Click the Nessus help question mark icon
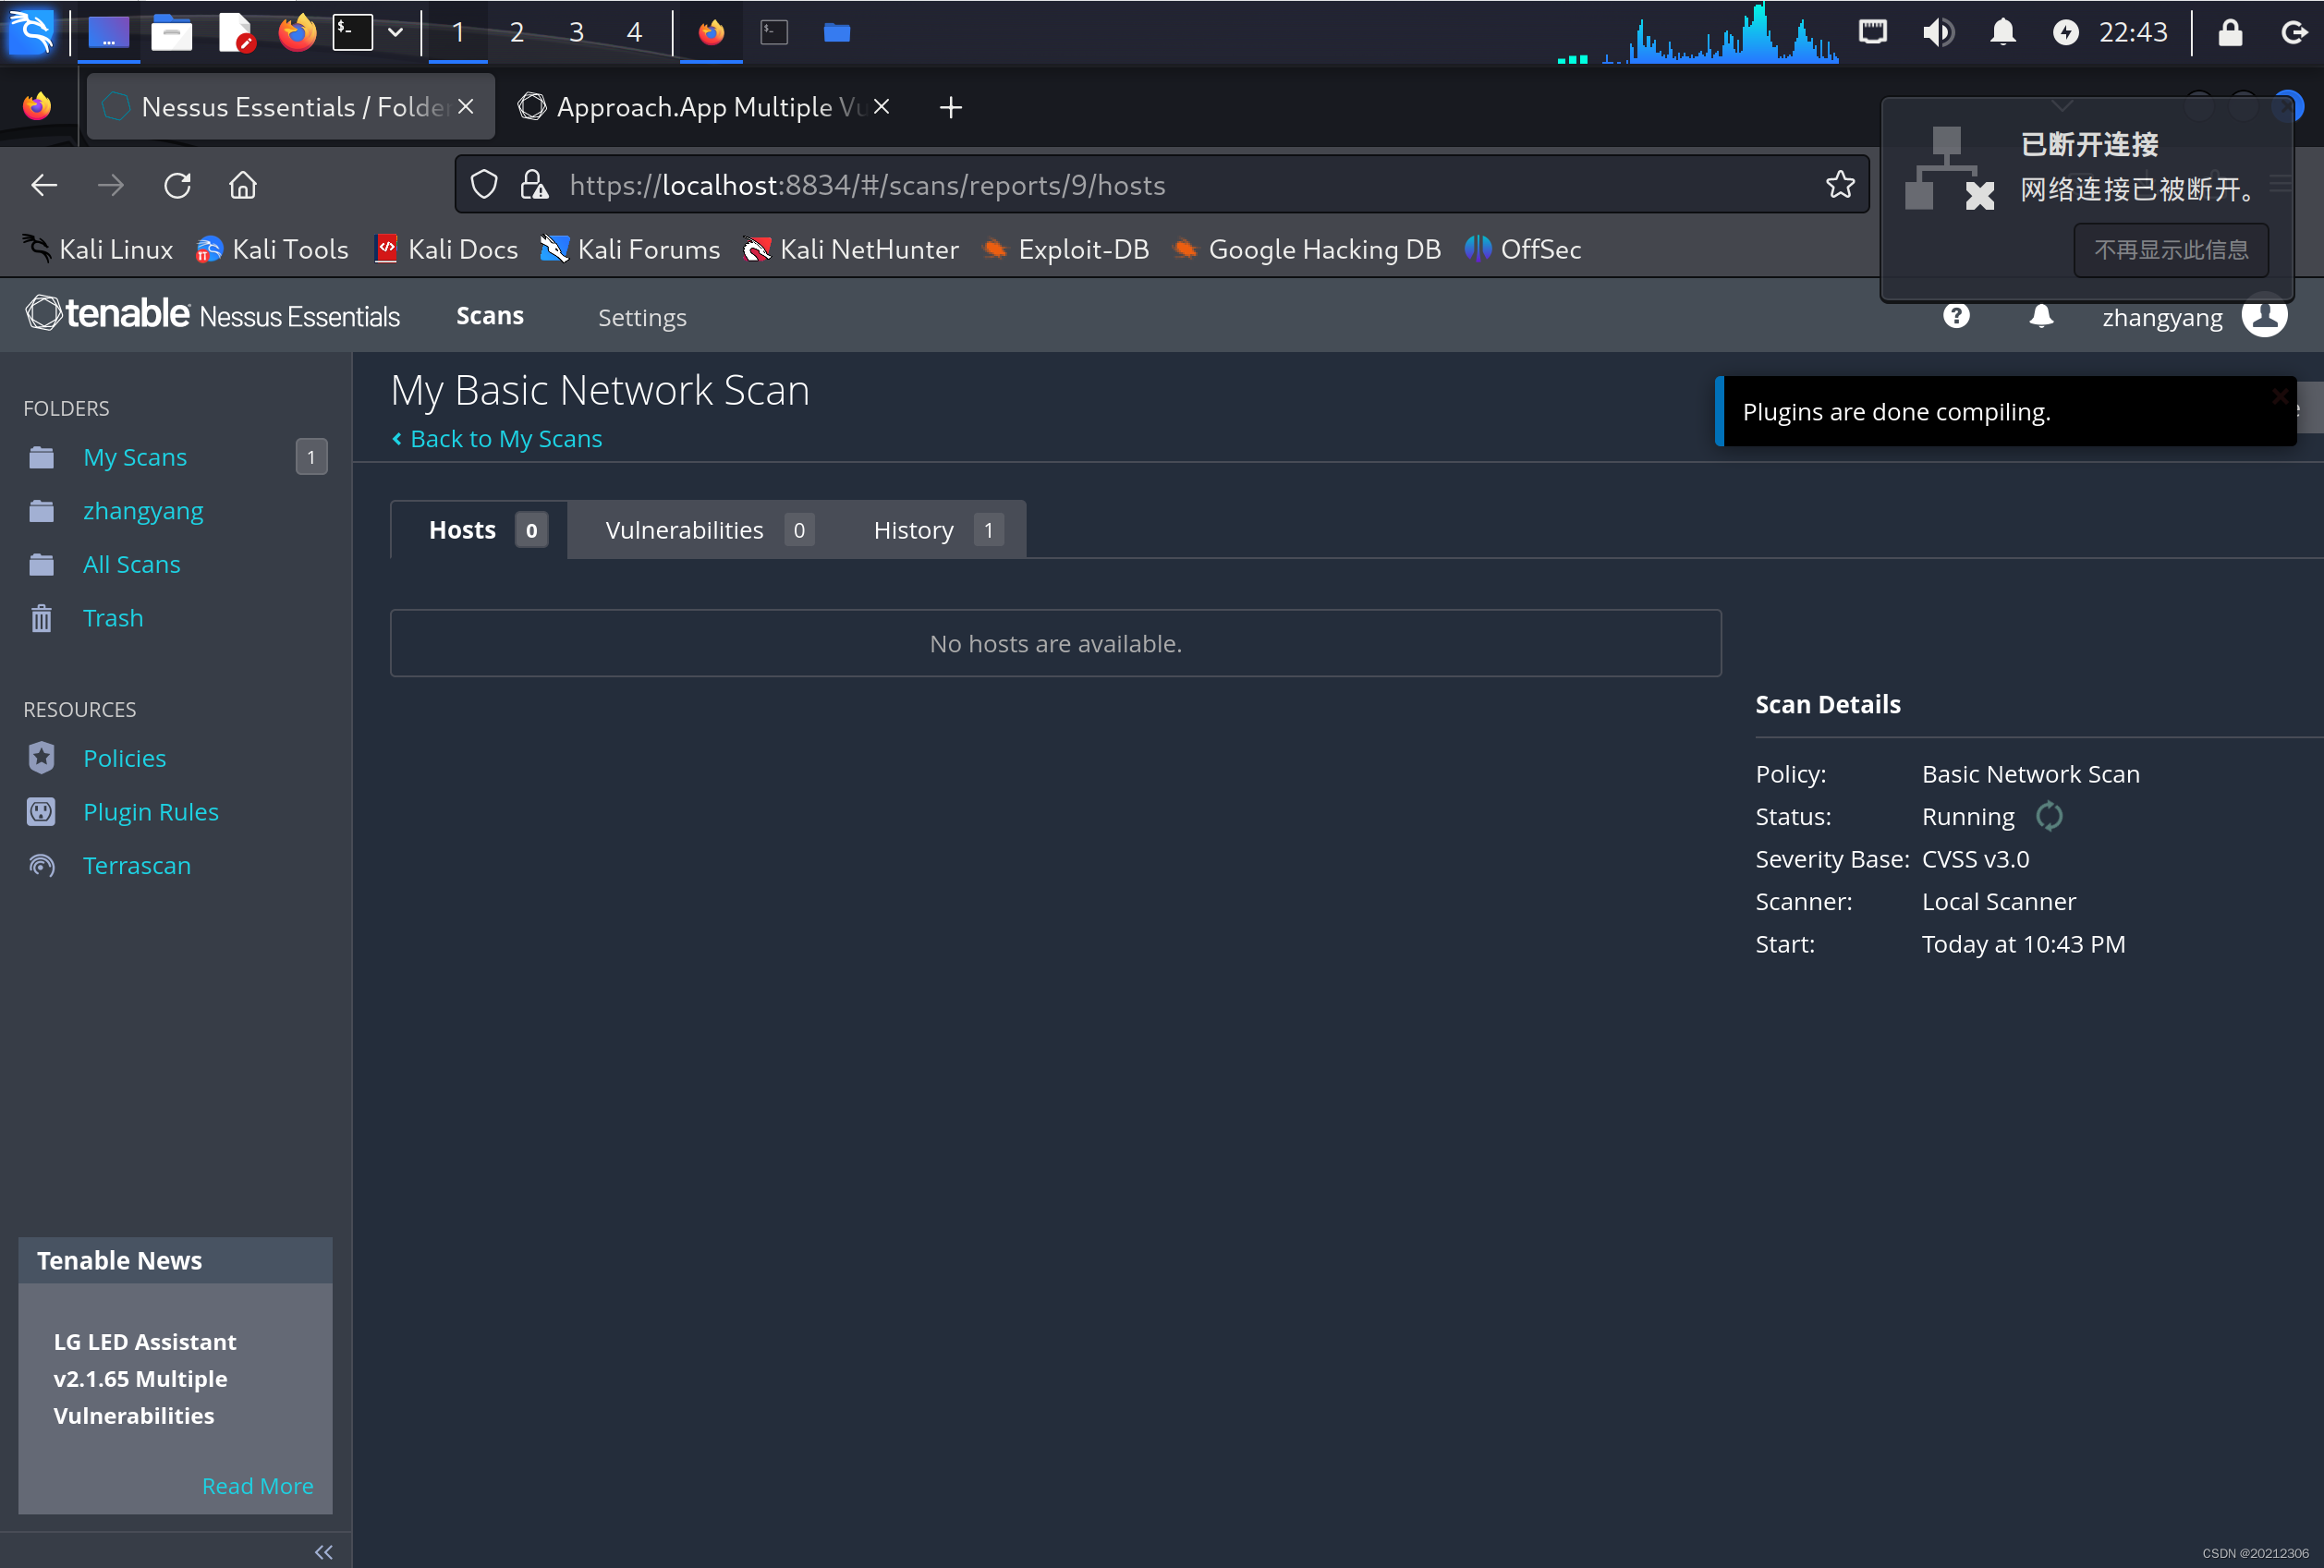Screen dimensions: 2324x1568 click(1956, 316)
